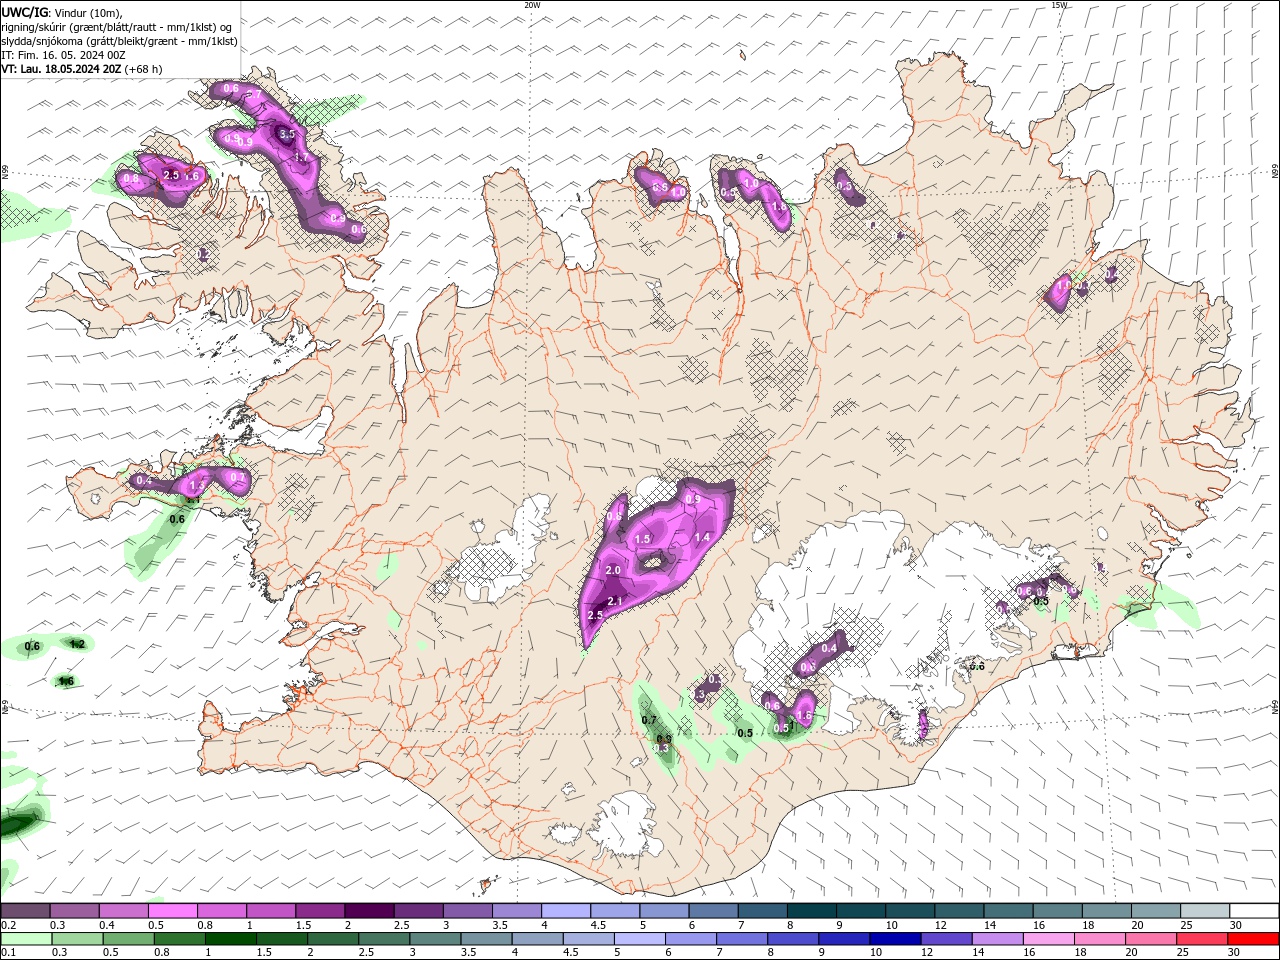The height and width of the screenshot is (960, 1280).
Task: Pick the 0.3–0.5 green rain legend swatch
Action: pos(78,939)
